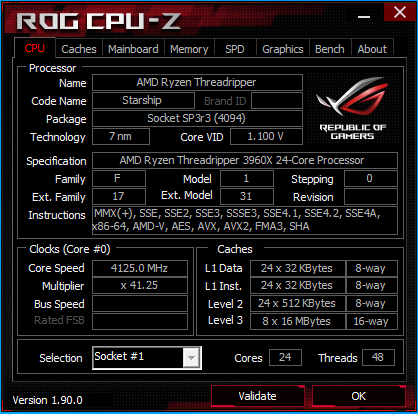Screen dimensions: 418x414
Task: Click the Instructions field listing MMX, SSE
Action: pyautogui.click(x=245, y=220)
